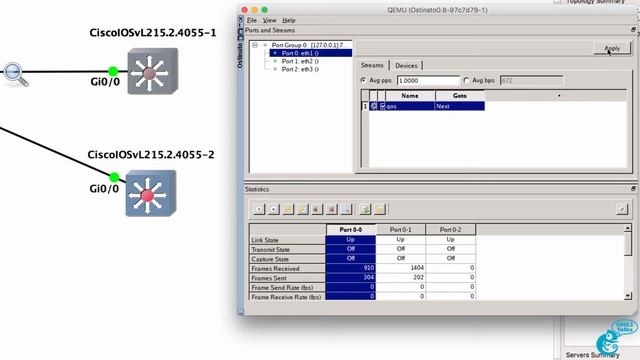Click the Apply button
Screen dimensions: 640x360
(612, 48)
